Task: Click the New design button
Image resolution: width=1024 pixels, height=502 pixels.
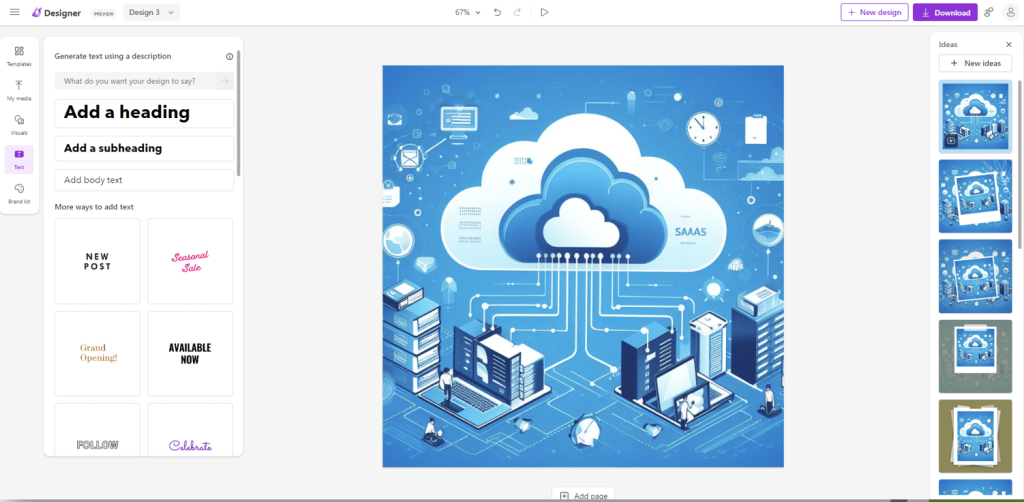Action: coord(874,12)
